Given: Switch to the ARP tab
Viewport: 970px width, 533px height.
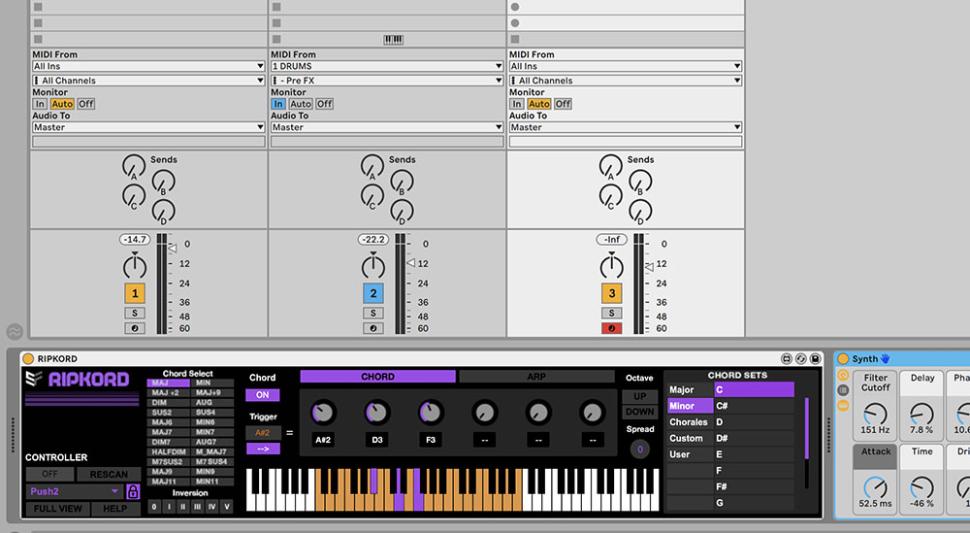Looking at the screenshot, I should pyautogui.click(x=536, y=377).
